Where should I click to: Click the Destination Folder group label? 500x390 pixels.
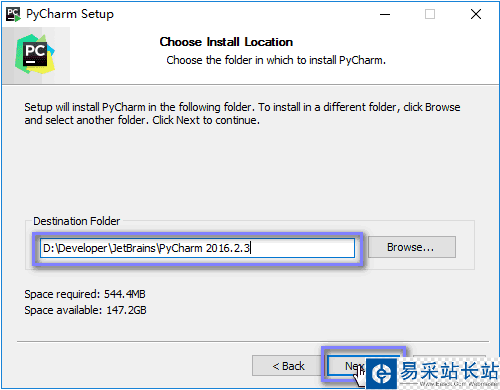[77, 221]
